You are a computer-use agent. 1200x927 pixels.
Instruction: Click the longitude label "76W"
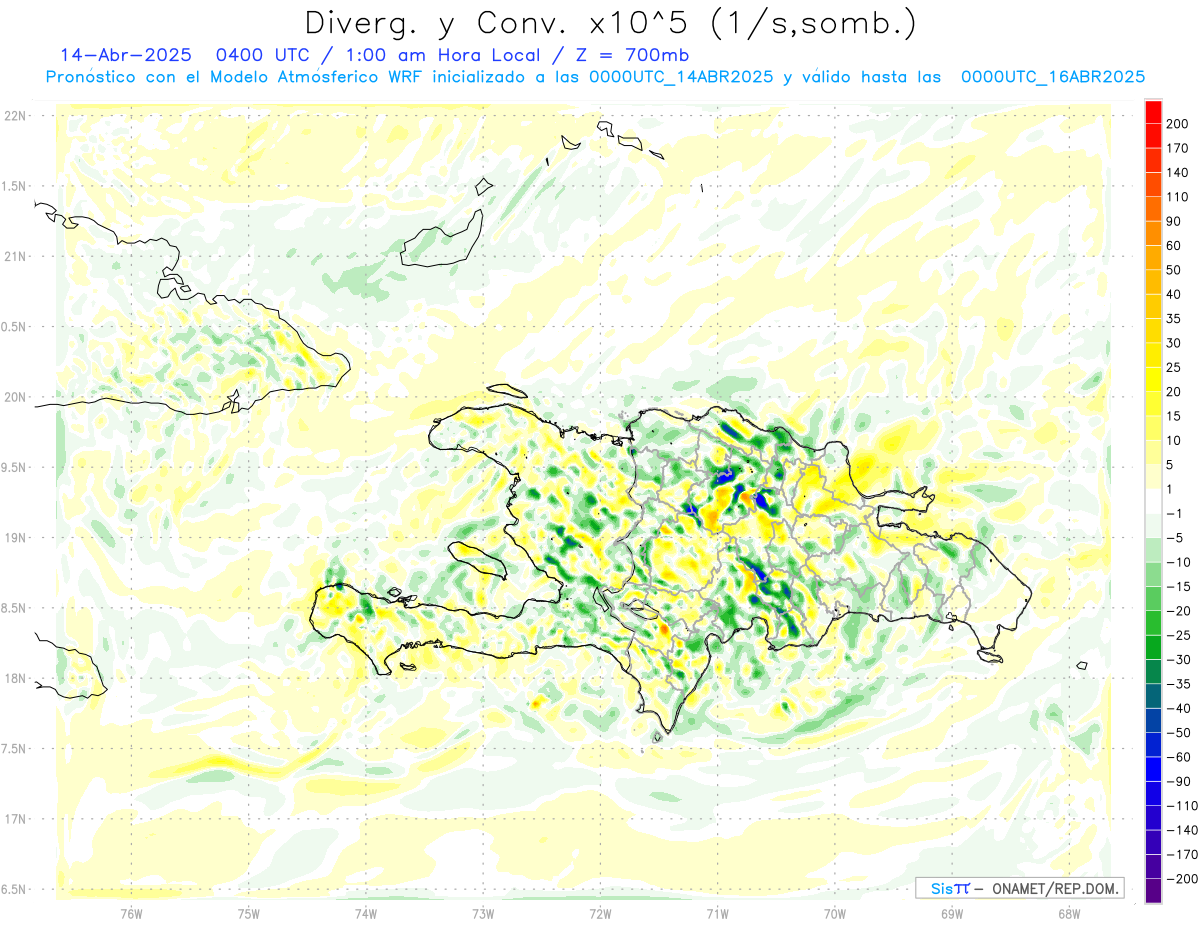[131, 914]
